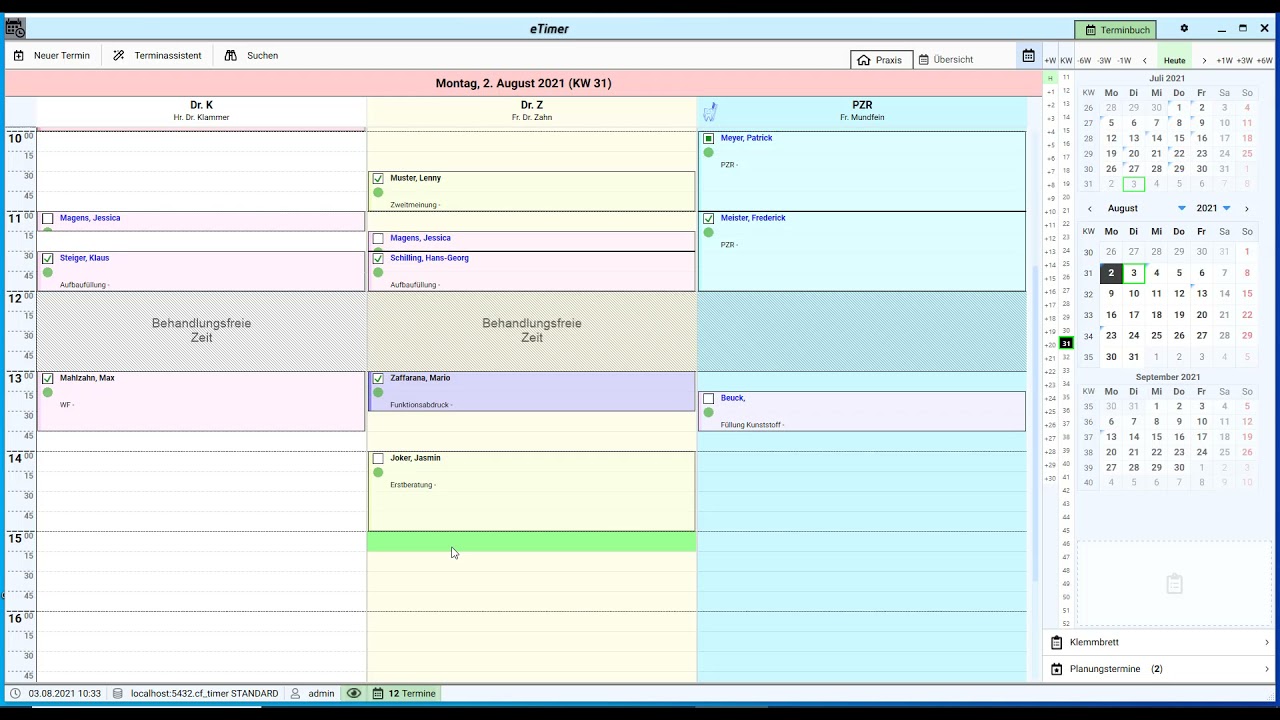Click the Planungstermine calendar icon
Viewport: 1280px width, 720px height.
tap(1057, 669)
